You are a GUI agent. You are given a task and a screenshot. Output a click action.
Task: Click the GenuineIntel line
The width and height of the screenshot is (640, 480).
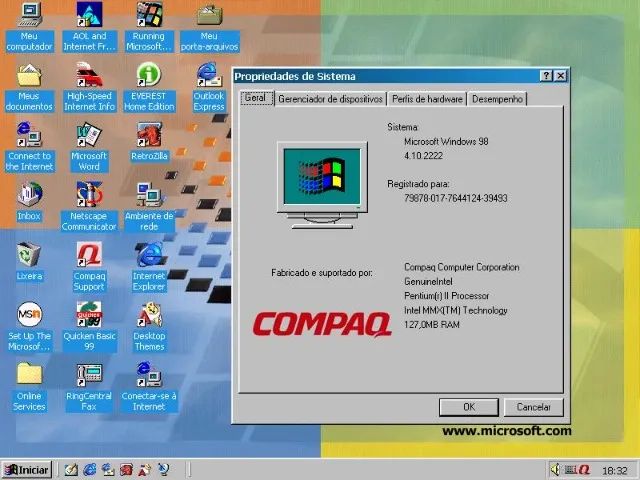pos(428,282)
